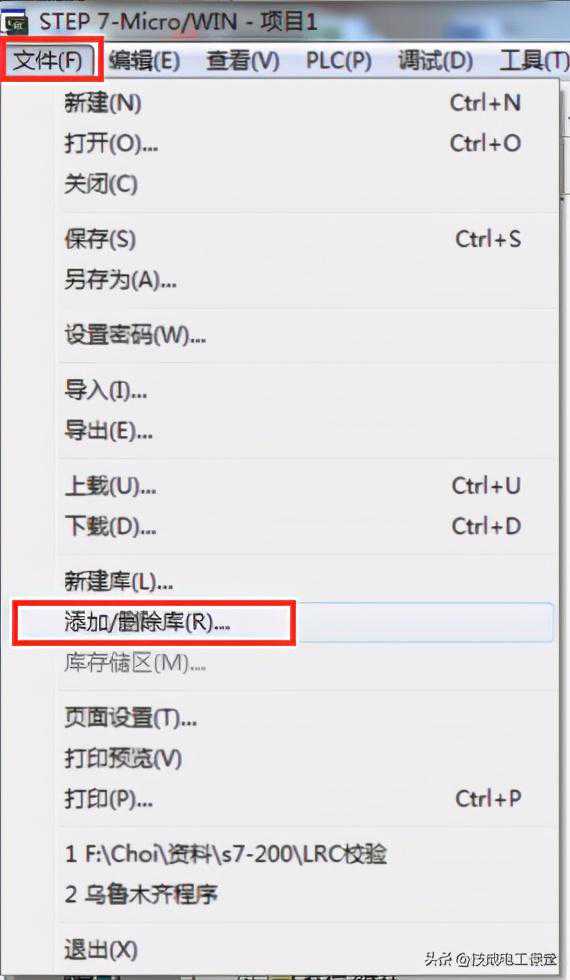The height and width of the screenshot is (980, 570).
Task: Open the 编辑(E) menu
Action: click(x=144, y=61)
